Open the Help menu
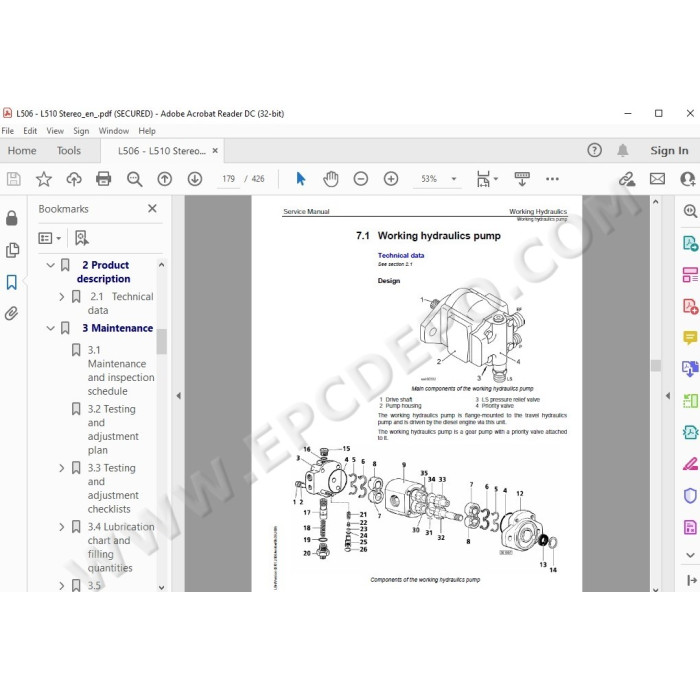 (147, 131)
